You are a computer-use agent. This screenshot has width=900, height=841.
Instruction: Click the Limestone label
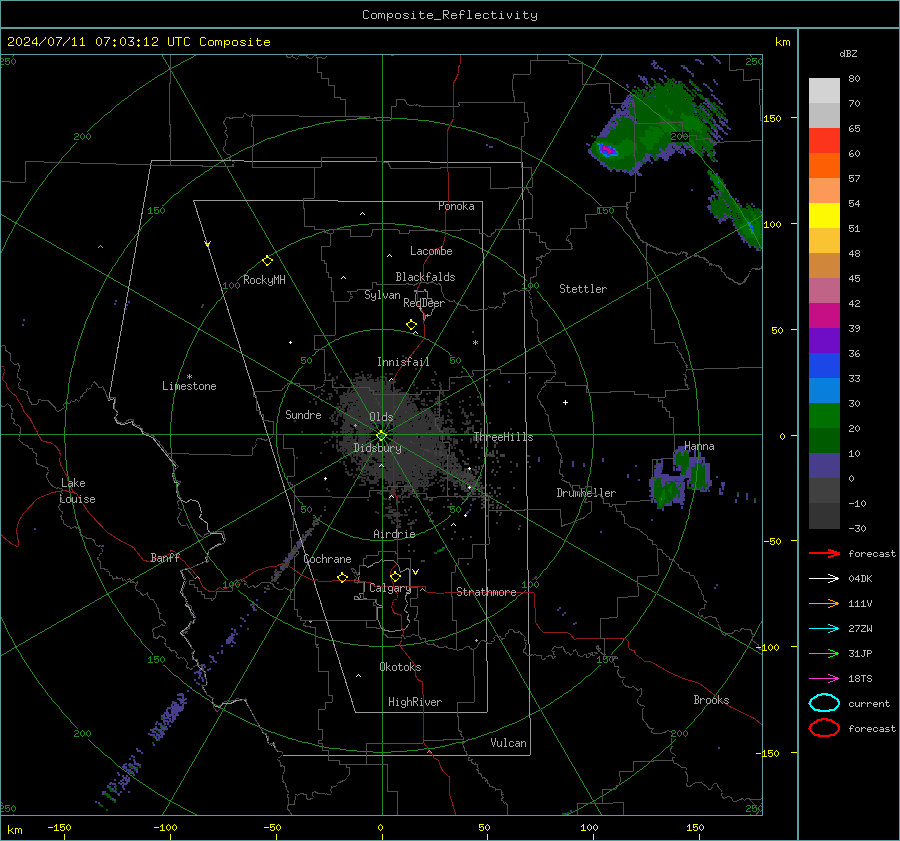(x=189, y=386)
